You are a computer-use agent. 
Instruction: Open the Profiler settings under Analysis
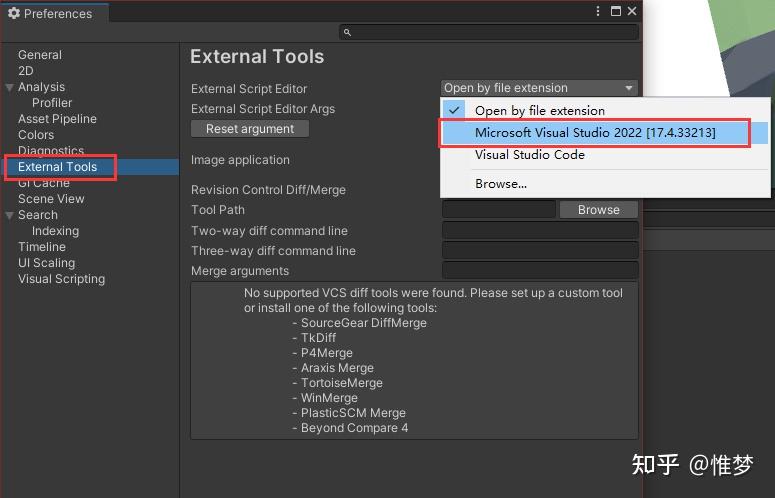(52, 103)
